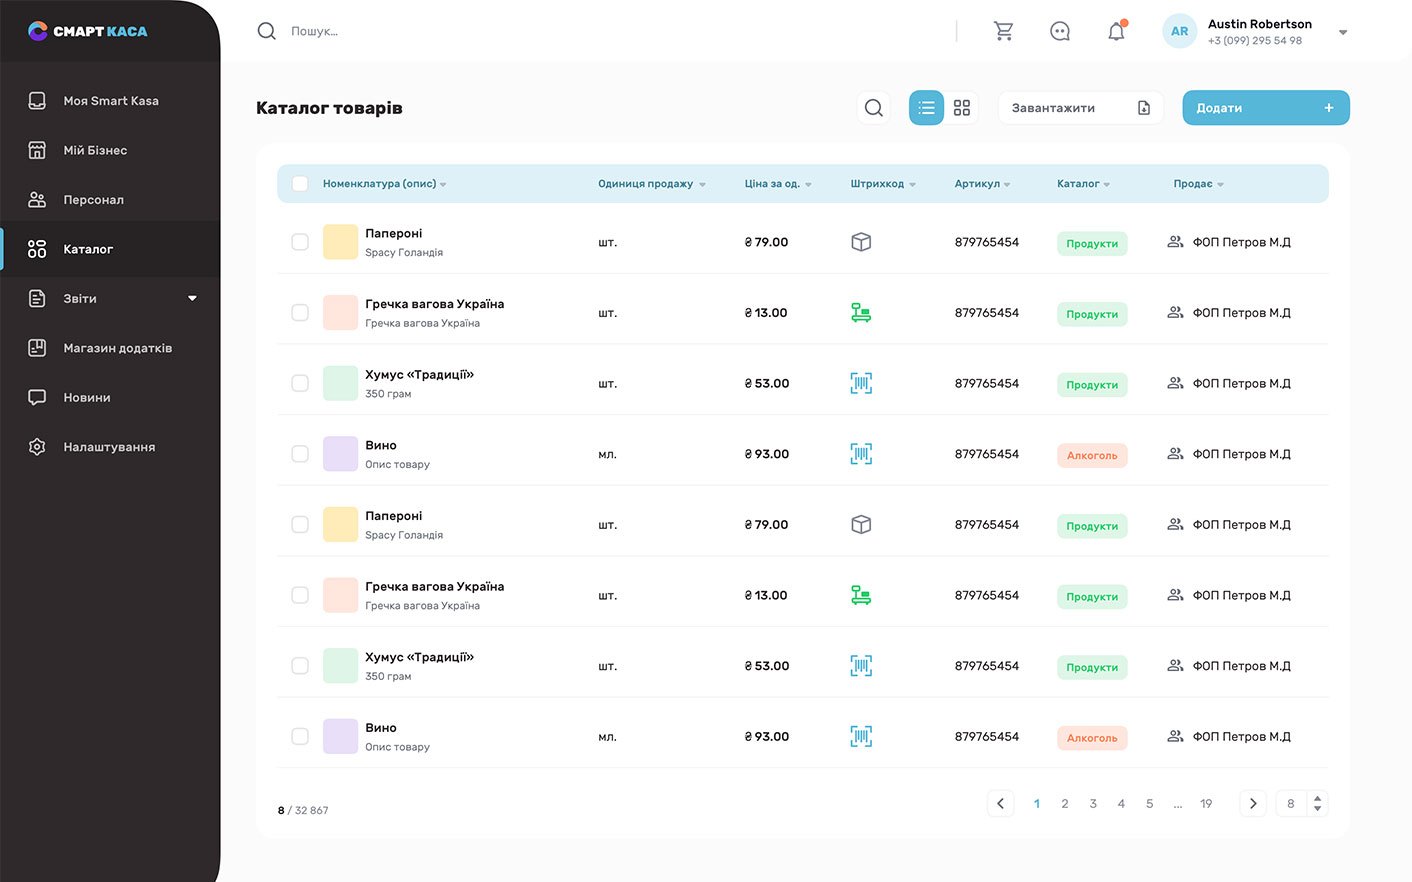This screenshot has height=882, width=1412.
Task: Click the catalog search magnifier icon
Action: click(874, 108)
